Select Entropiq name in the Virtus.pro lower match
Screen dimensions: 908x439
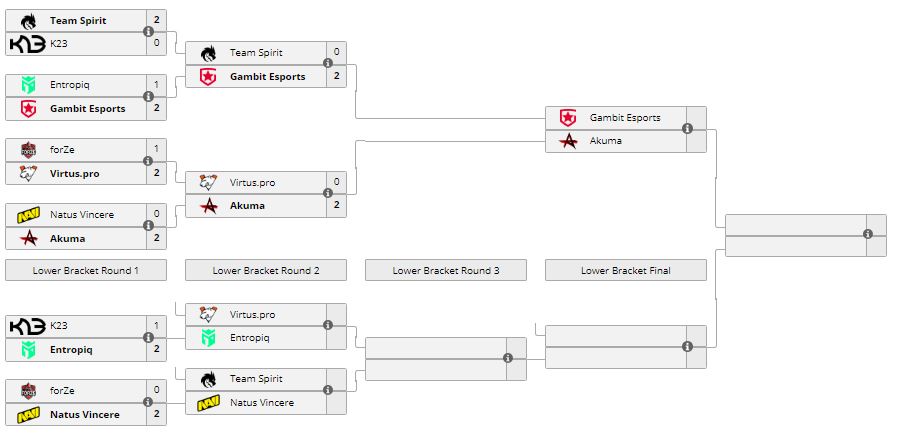251,338
